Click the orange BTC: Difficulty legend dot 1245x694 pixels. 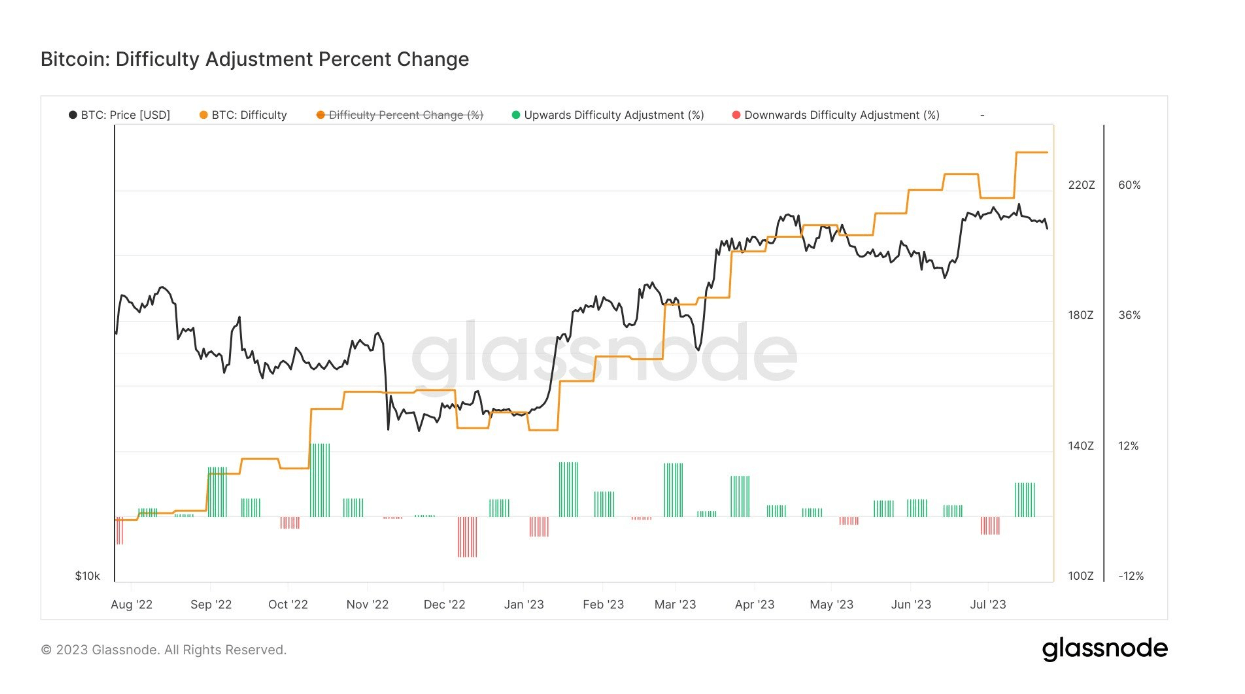[204, 115]
